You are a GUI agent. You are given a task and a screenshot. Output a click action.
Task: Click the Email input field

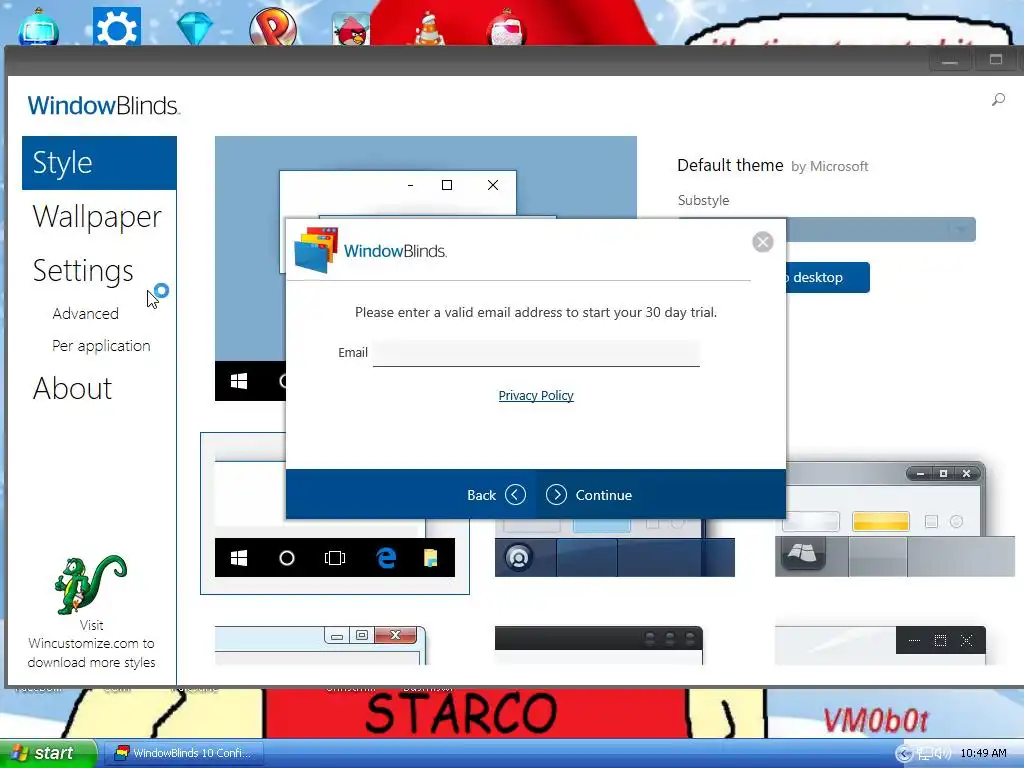point(536,353)
